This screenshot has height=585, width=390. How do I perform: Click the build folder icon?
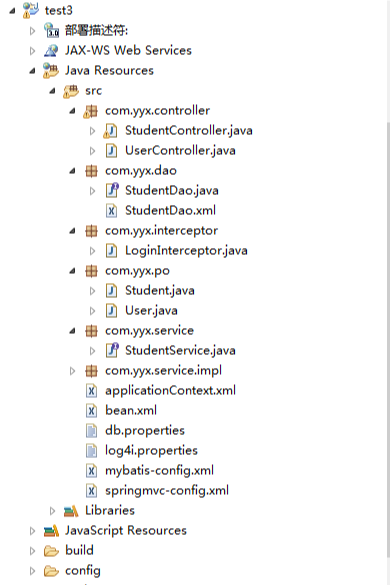tap(51, 551)
